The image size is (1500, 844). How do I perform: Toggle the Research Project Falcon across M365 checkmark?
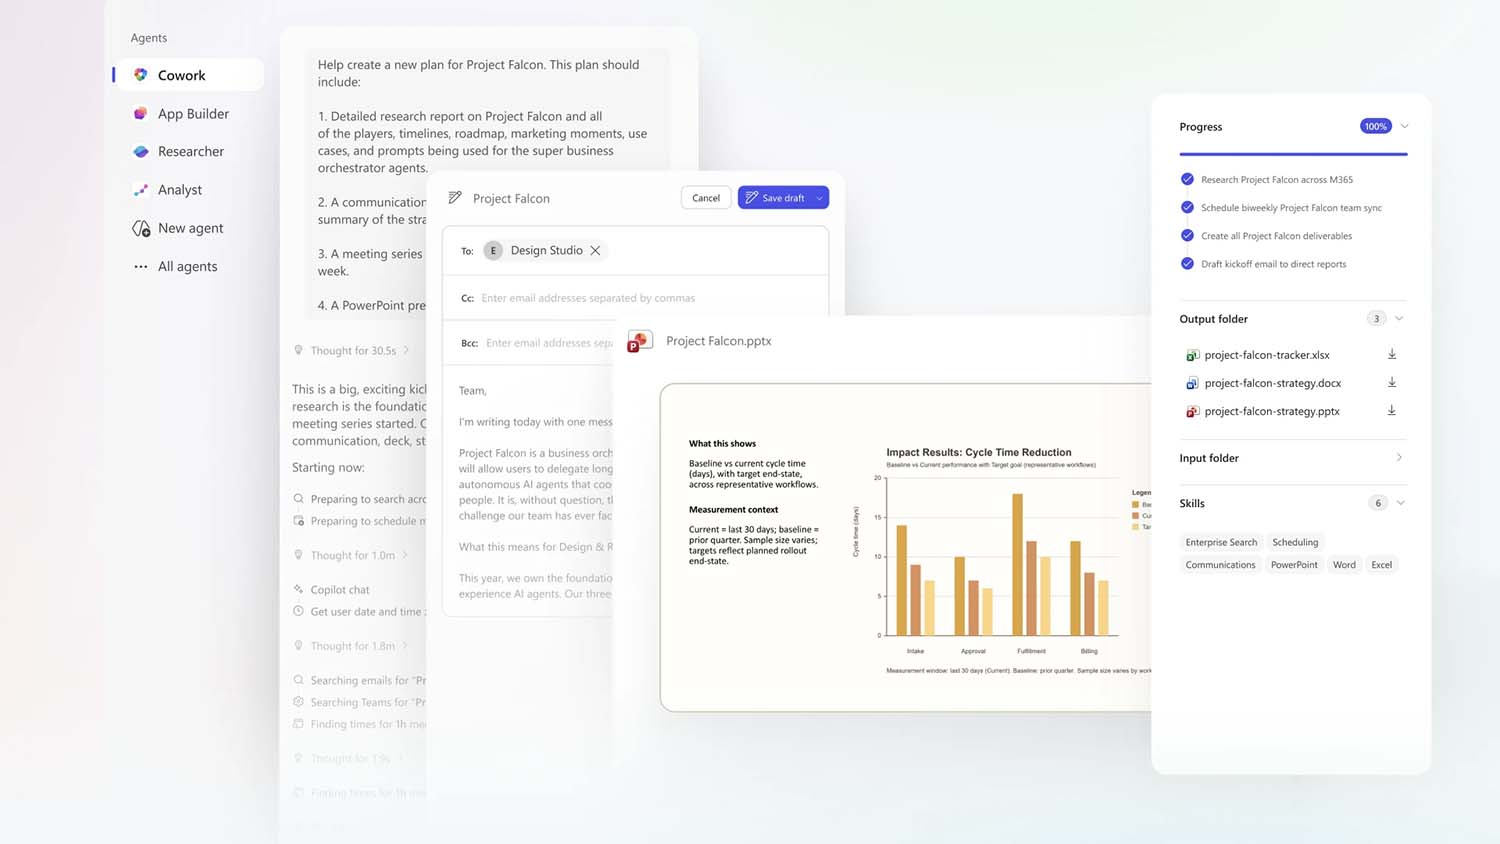(1187, 180)
